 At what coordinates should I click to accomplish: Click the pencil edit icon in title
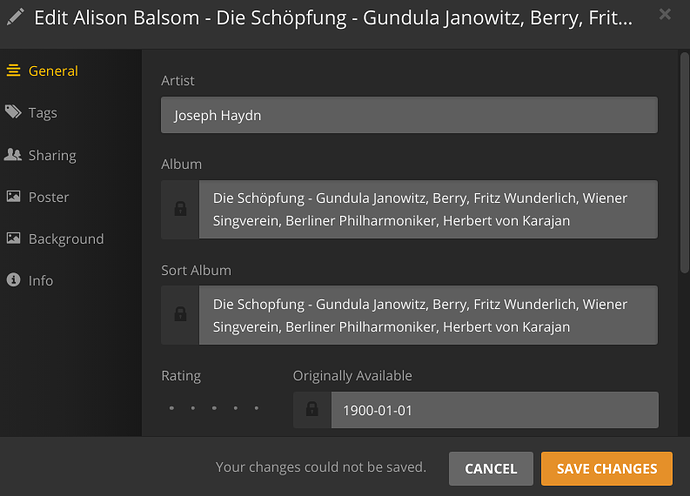coord(16,17)
